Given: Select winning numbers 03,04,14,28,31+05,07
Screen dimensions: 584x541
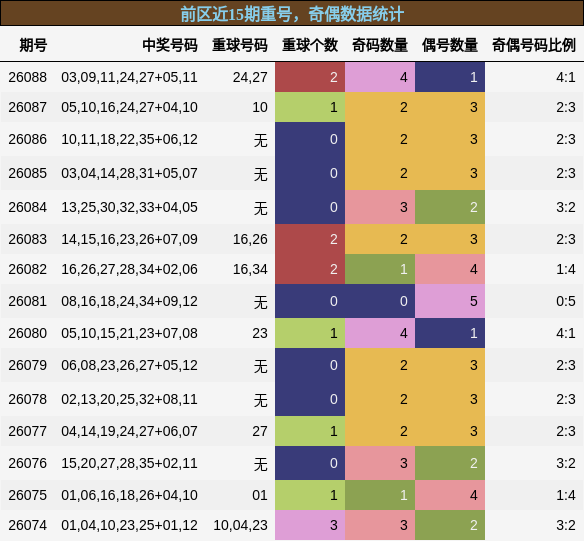Looking at the screenshot, I should pyautogui.click(x=129, y=173).
